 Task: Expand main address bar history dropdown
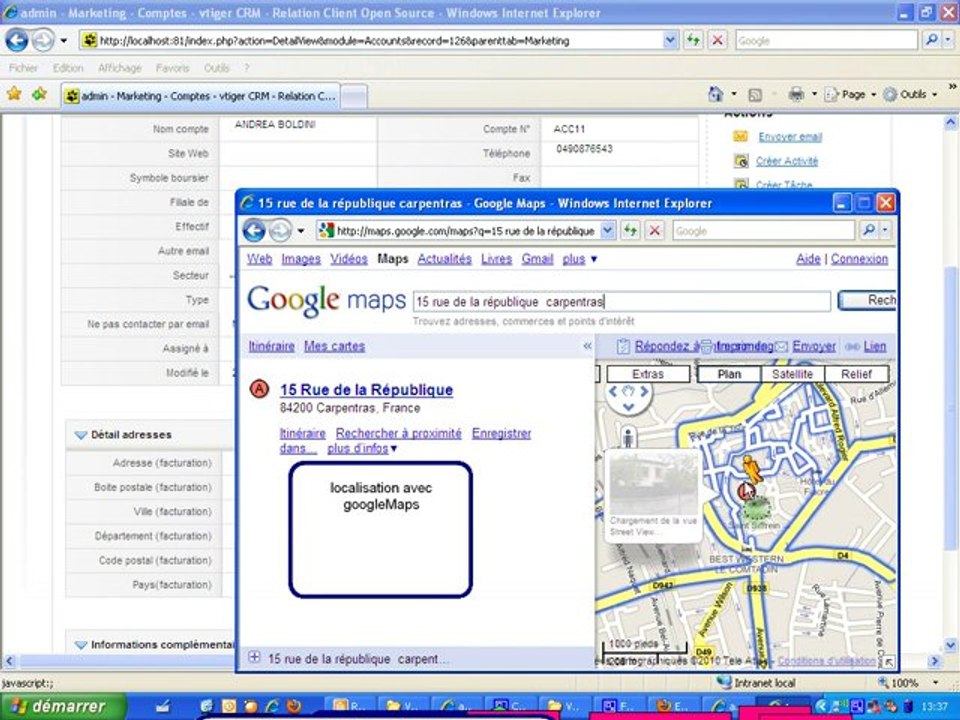click(670, 41)
